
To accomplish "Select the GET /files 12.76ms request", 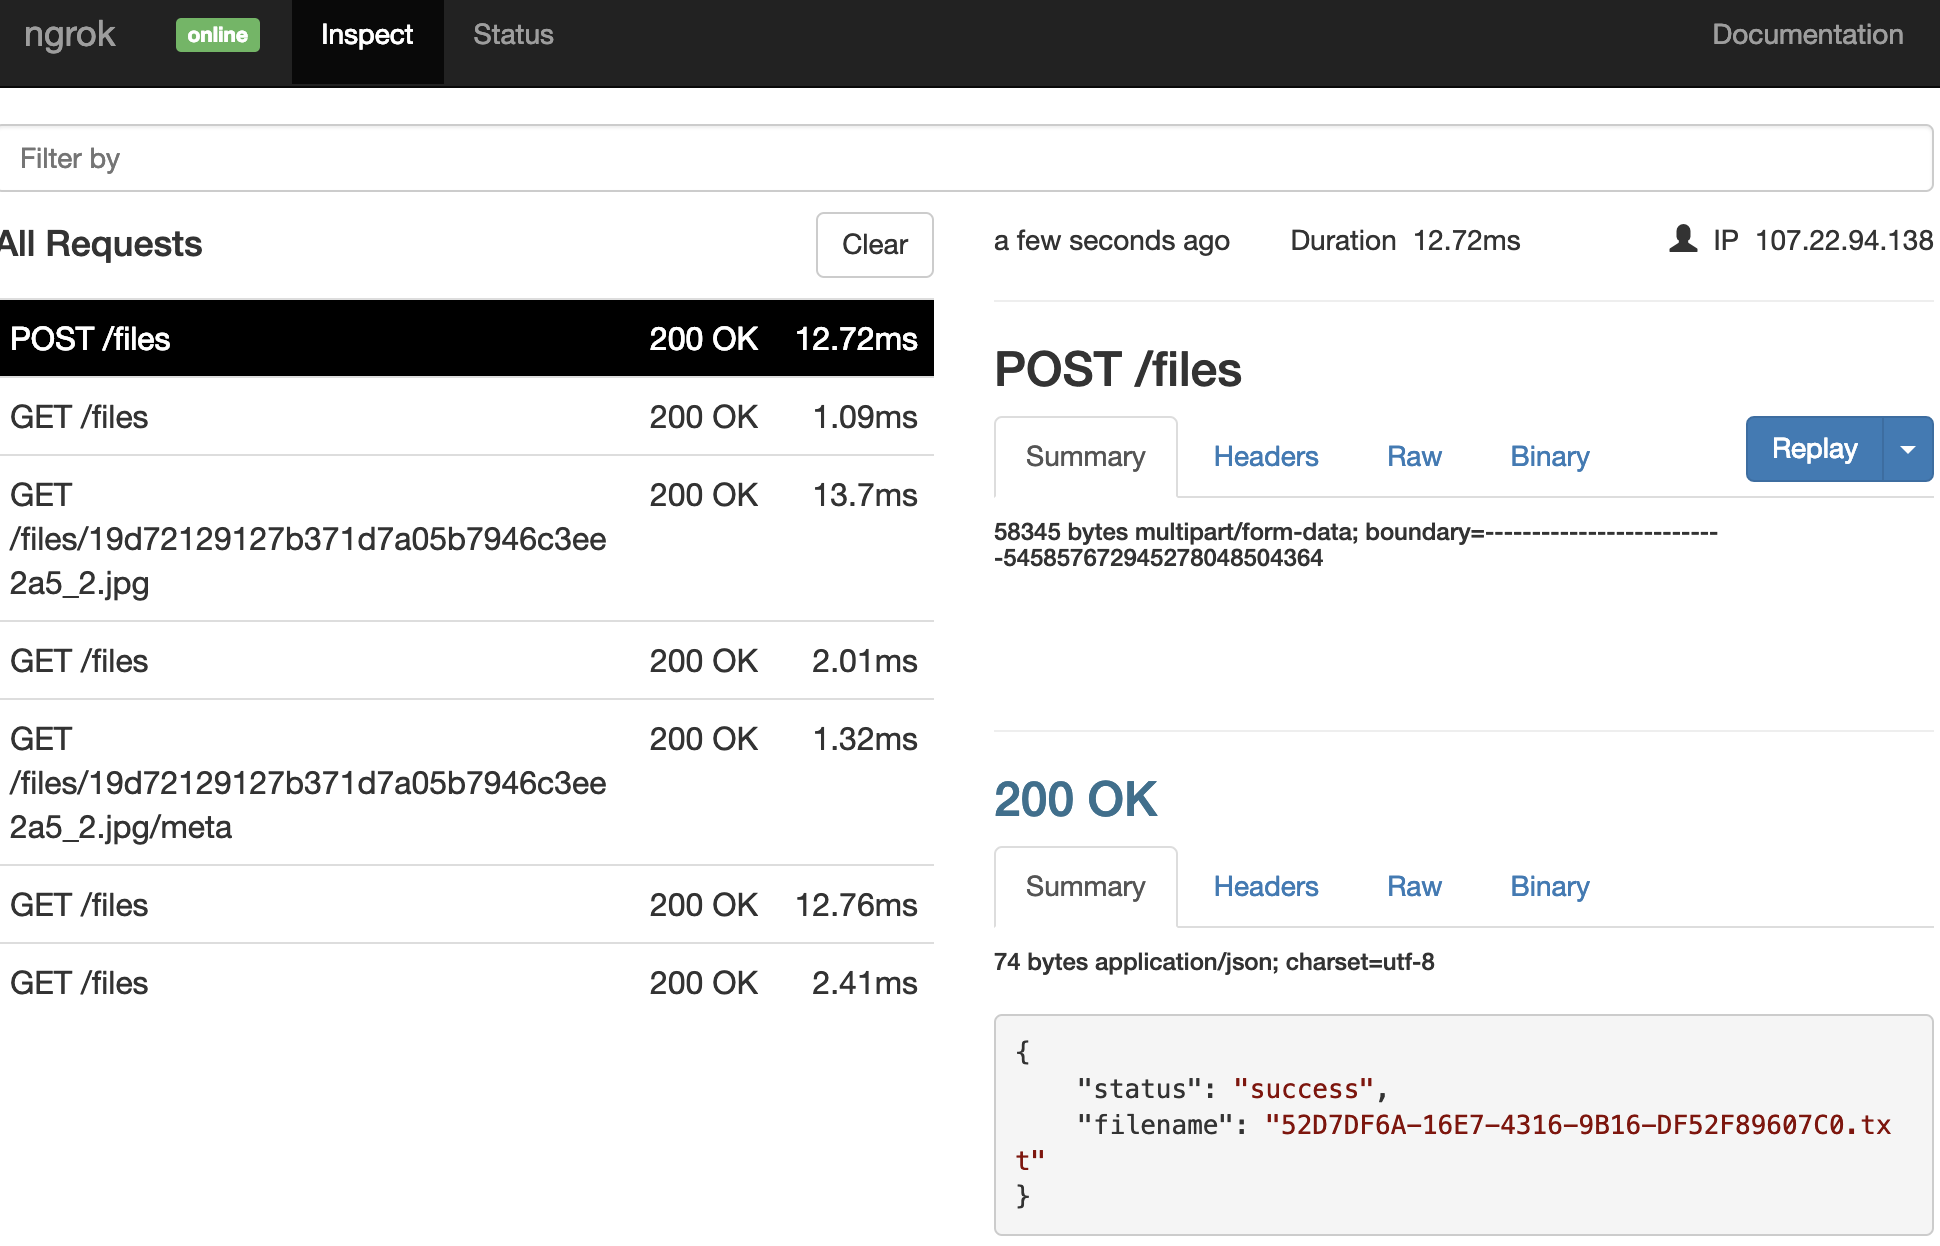I will (465, 905).
